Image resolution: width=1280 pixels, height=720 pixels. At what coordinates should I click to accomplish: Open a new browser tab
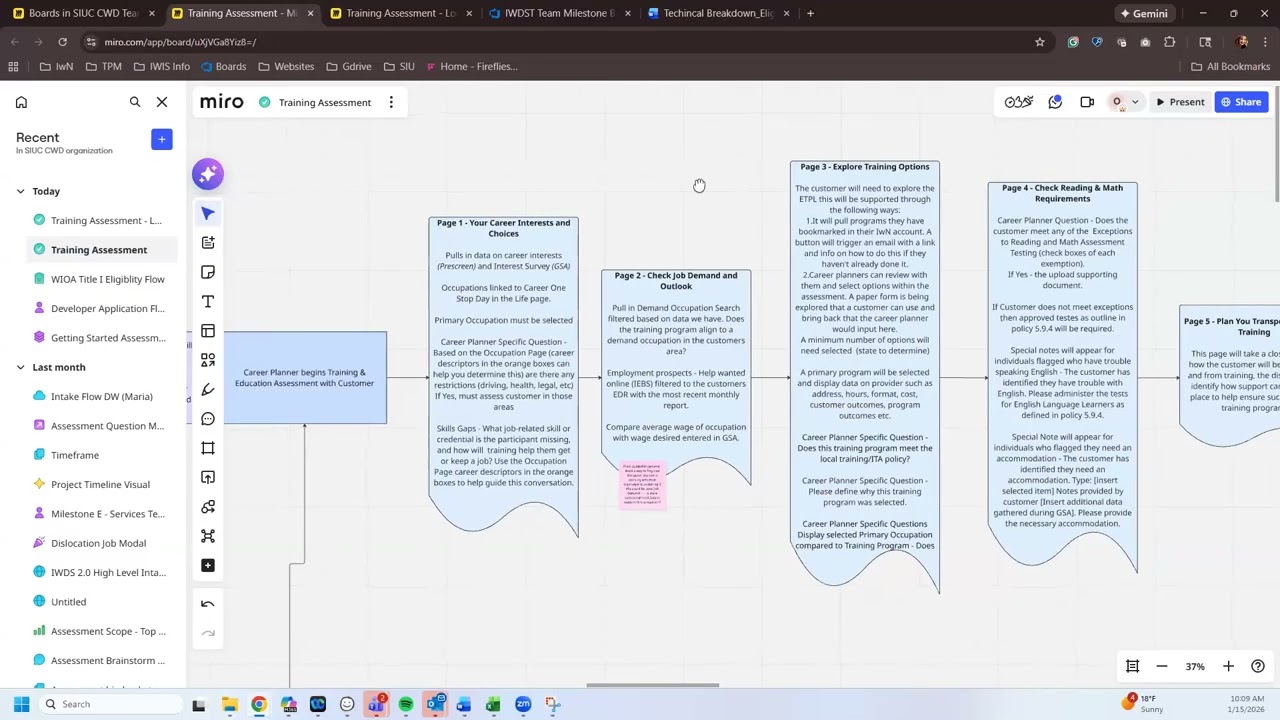(x=810, y=13)
